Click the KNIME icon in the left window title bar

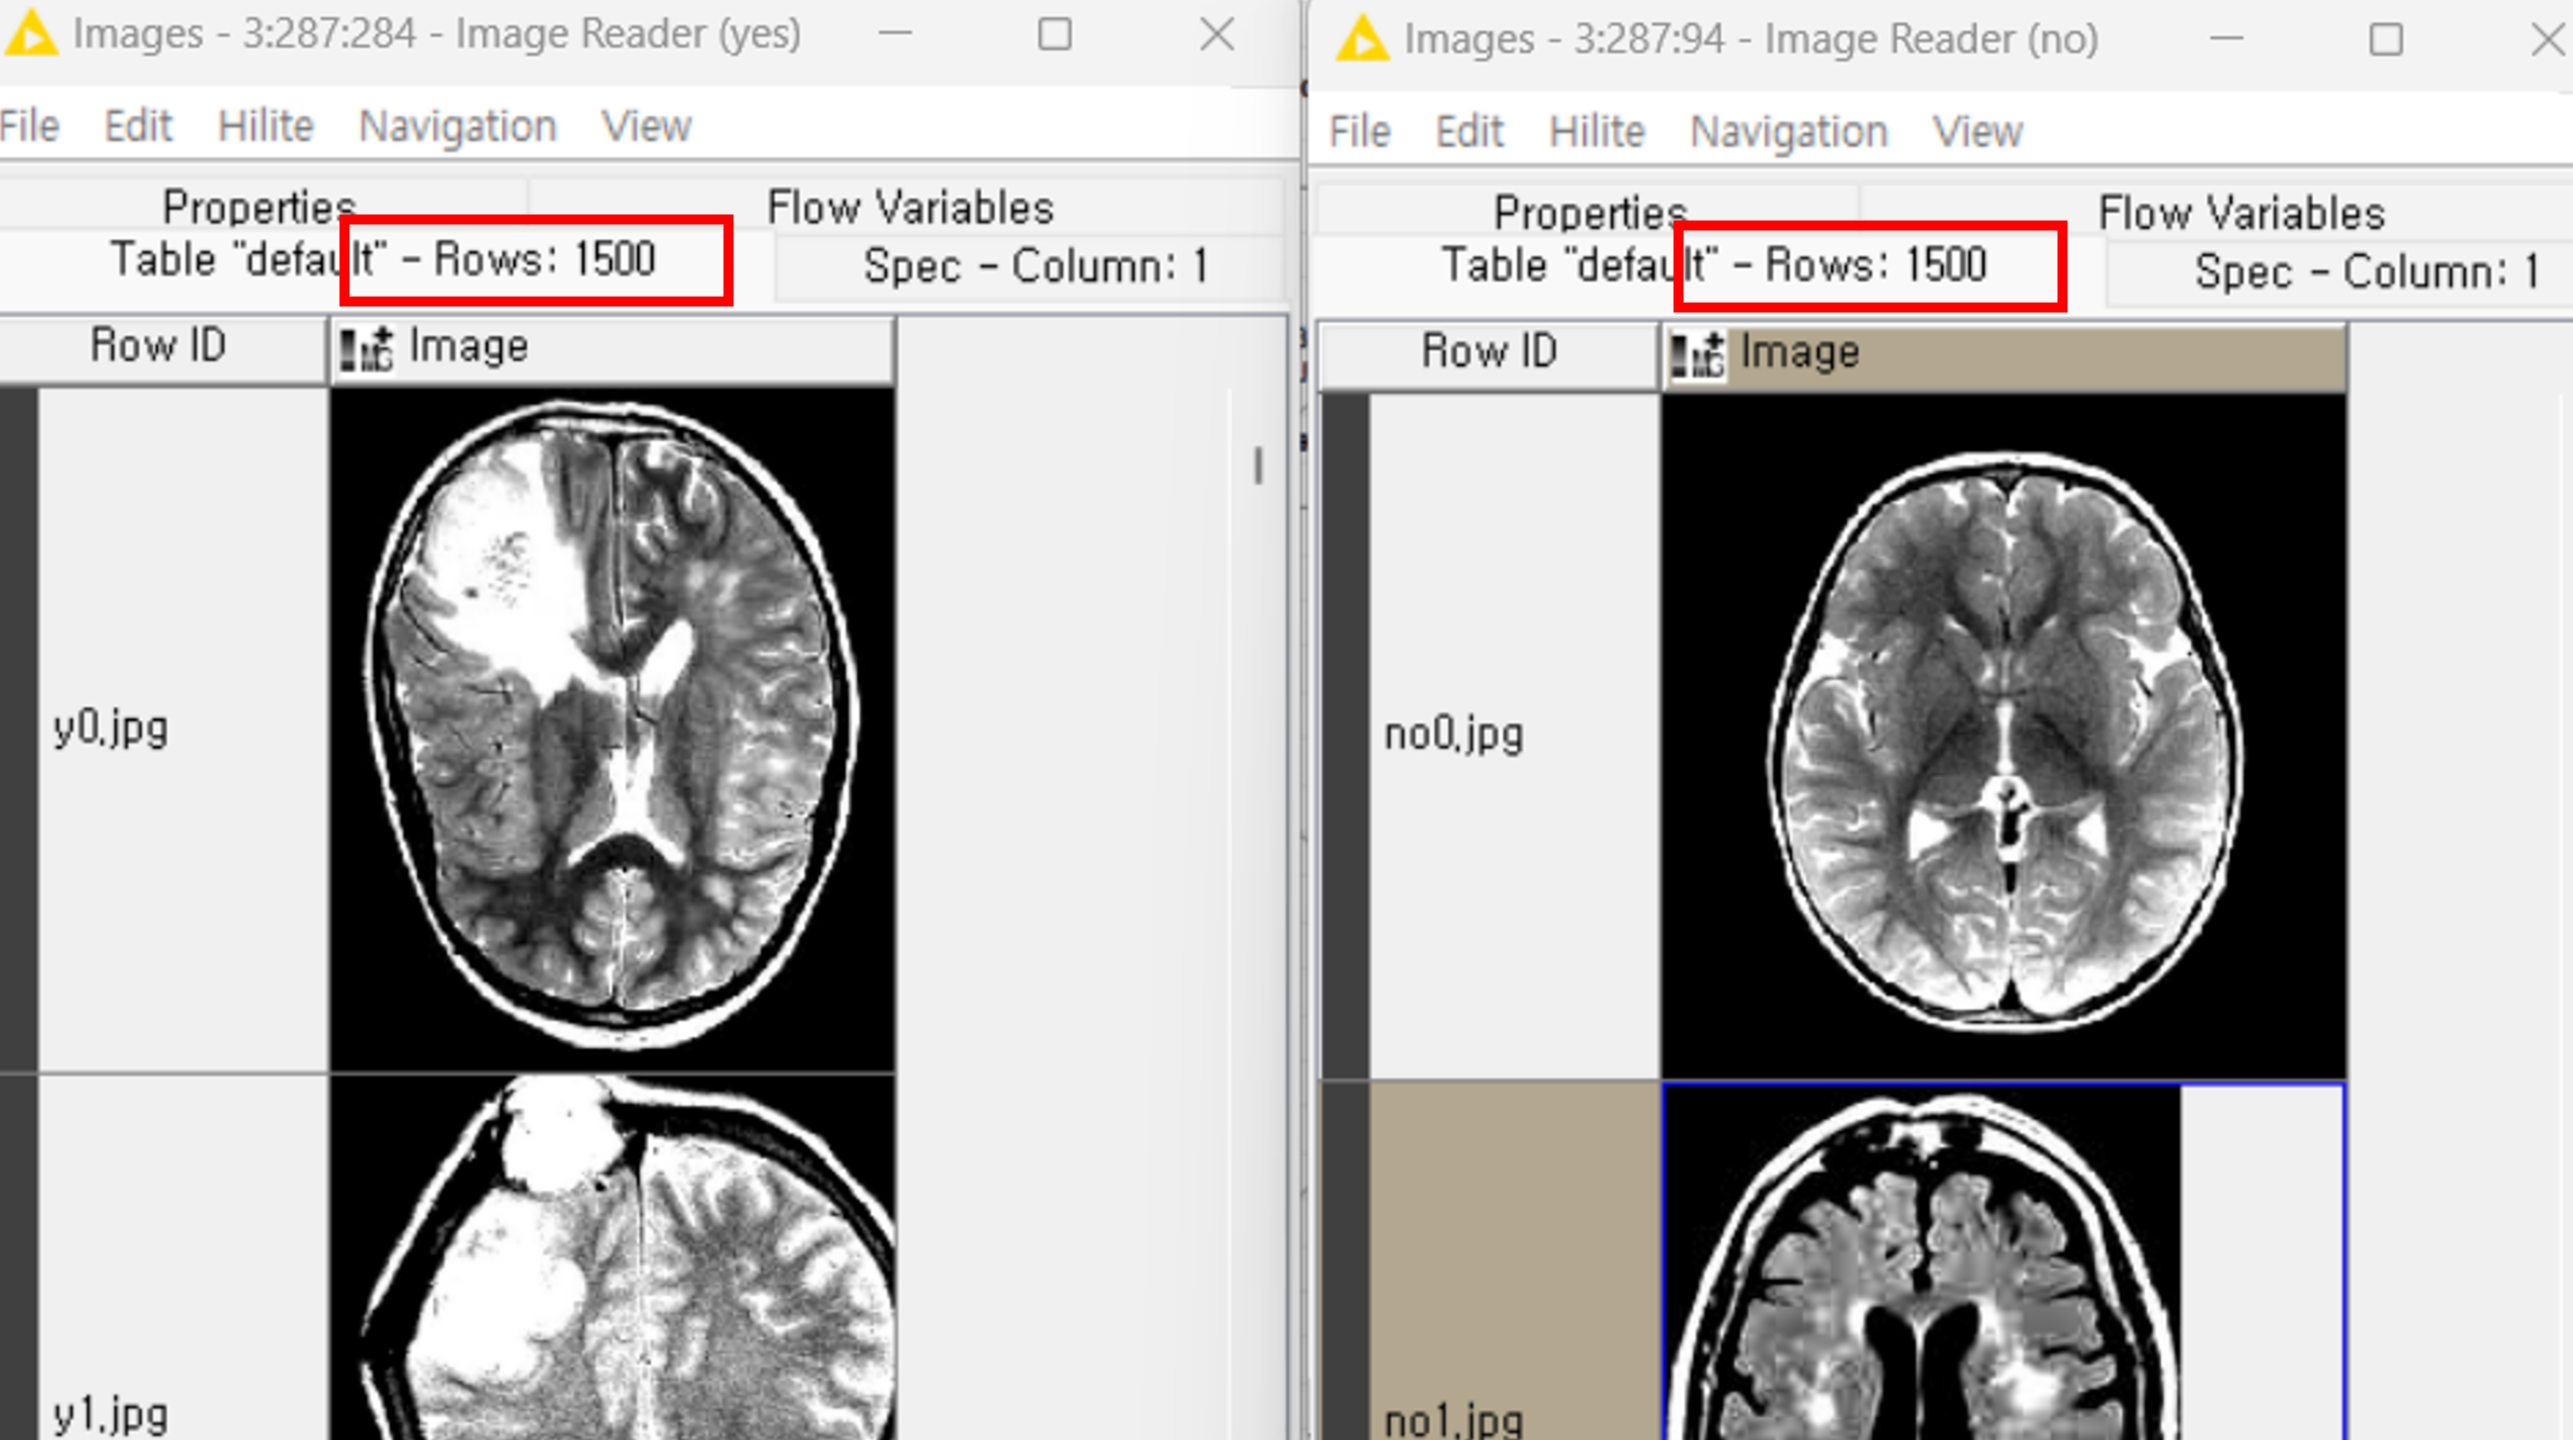[30, 33]
